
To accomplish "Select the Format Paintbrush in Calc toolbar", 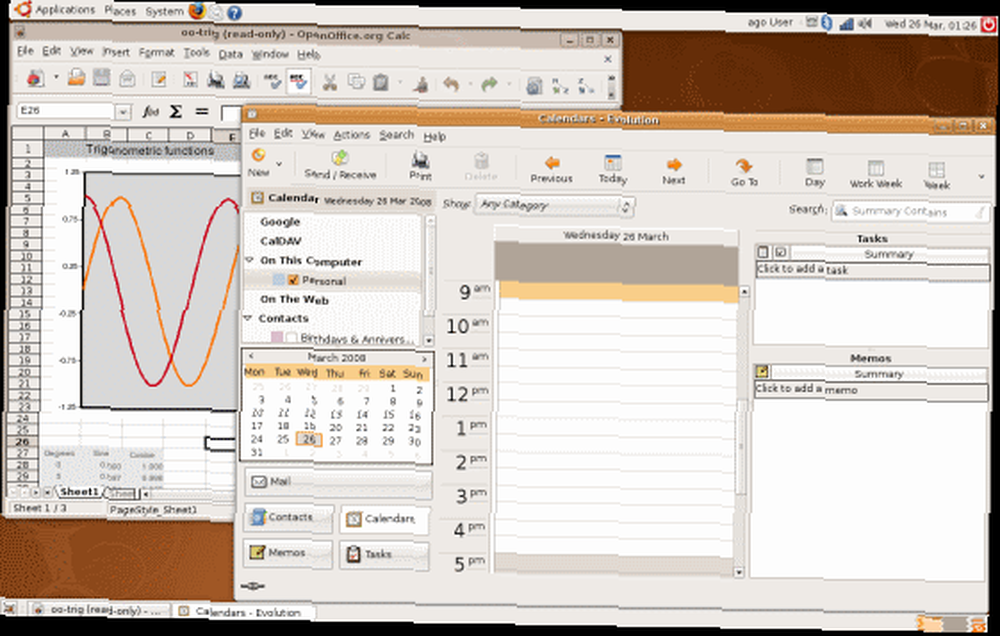I will tap(420, 84).
